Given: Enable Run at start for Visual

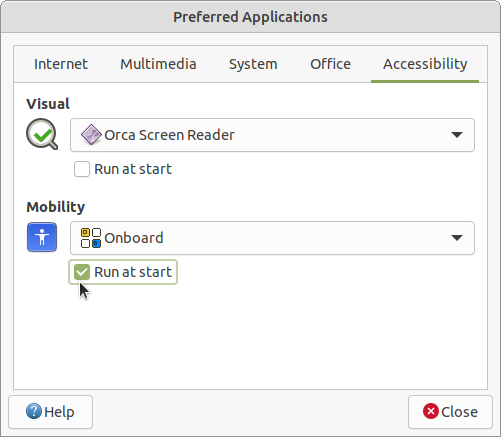Looking at the screenshot, I should pos(82,169).
